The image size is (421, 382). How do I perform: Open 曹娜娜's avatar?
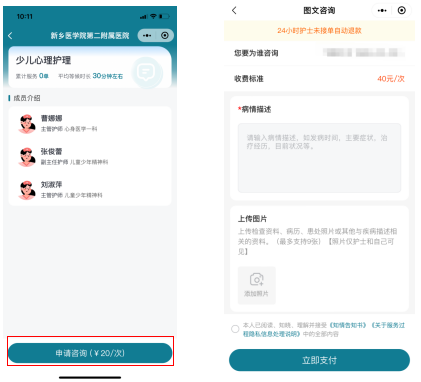[x=27, y=123]
